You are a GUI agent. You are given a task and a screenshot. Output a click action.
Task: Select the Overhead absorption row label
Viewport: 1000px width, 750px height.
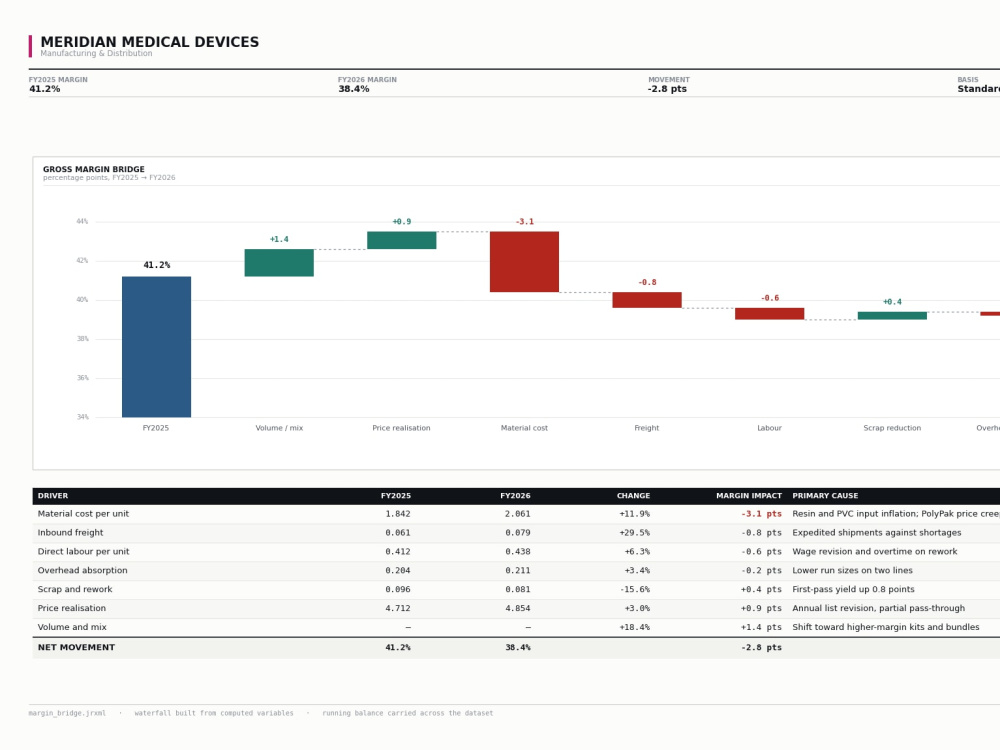point(82,571)
